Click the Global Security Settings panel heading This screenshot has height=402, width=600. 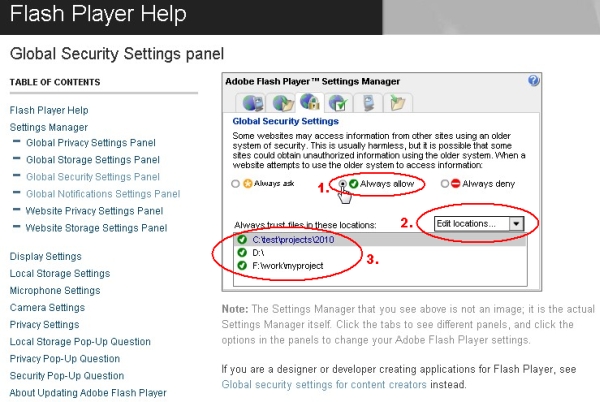point(285,121)
